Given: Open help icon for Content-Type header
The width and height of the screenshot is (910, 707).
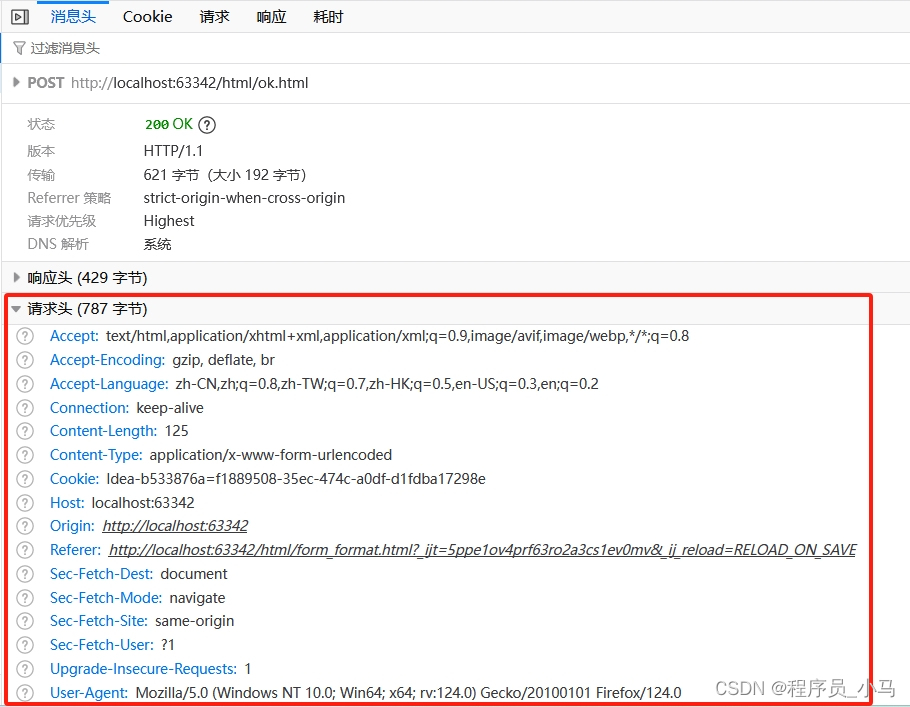Looking at the screenshot, I should [25, 454].
